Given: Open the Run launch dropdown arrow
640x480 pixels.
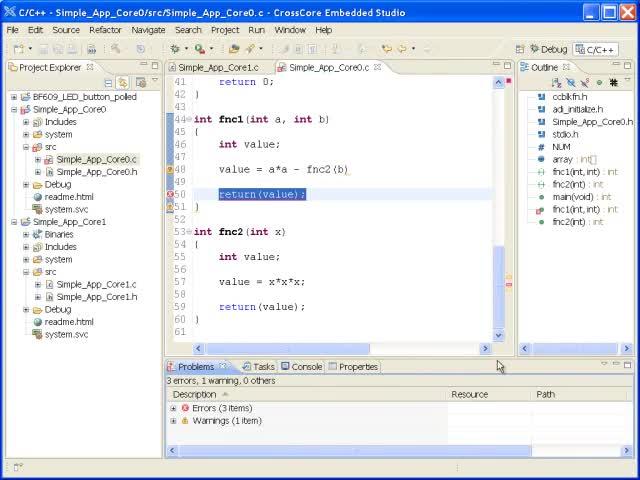Looking at the screenshot, I should pyautogui.click(x=211, y=49).
